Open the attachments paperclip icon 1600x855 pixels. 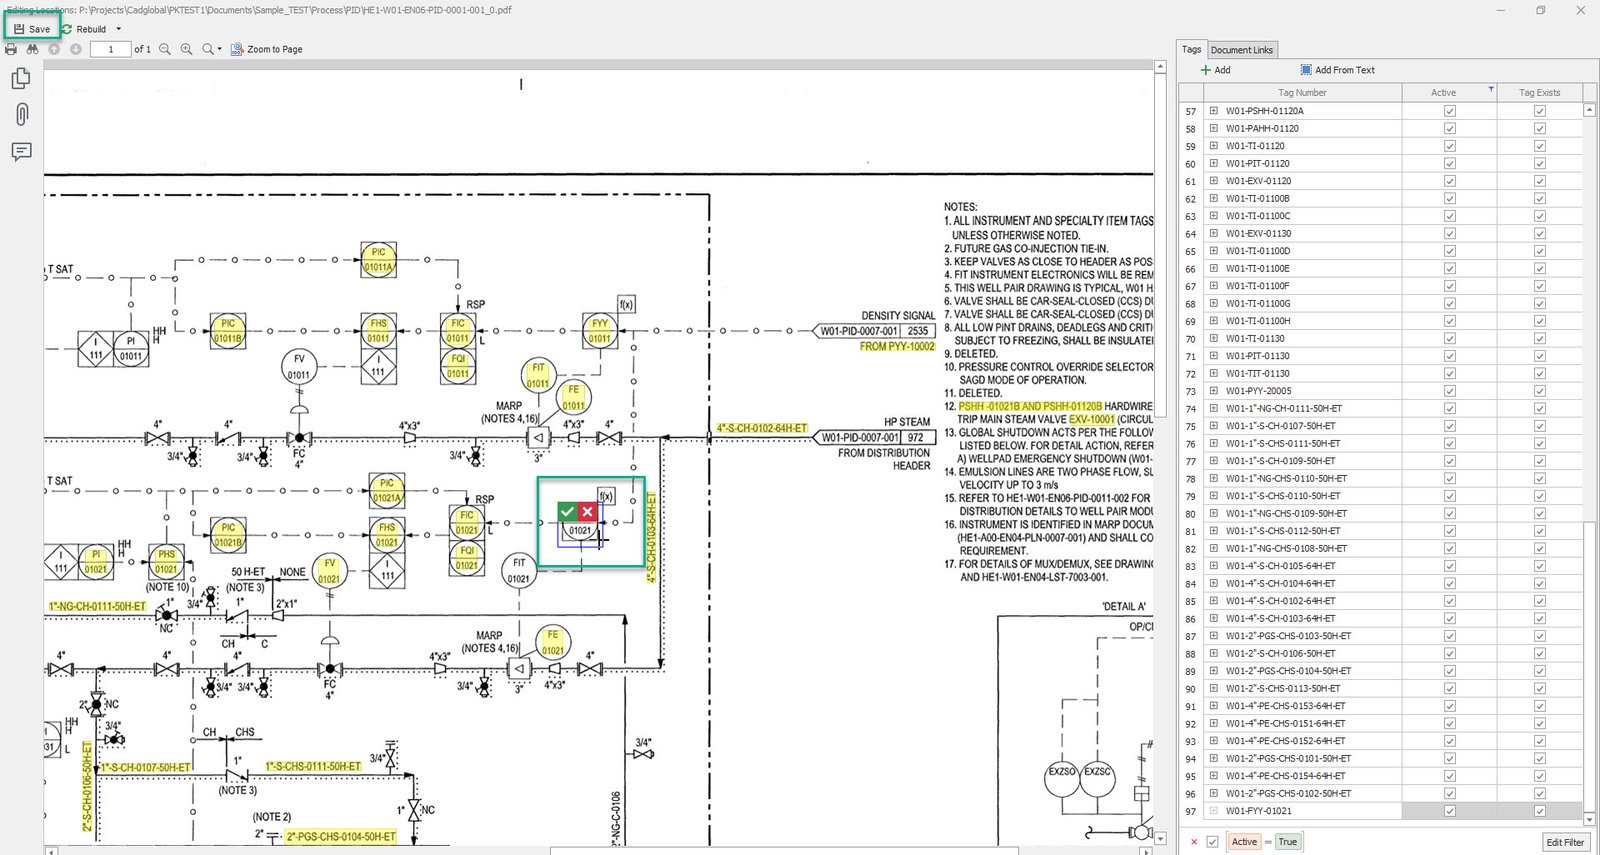[21, 114]
